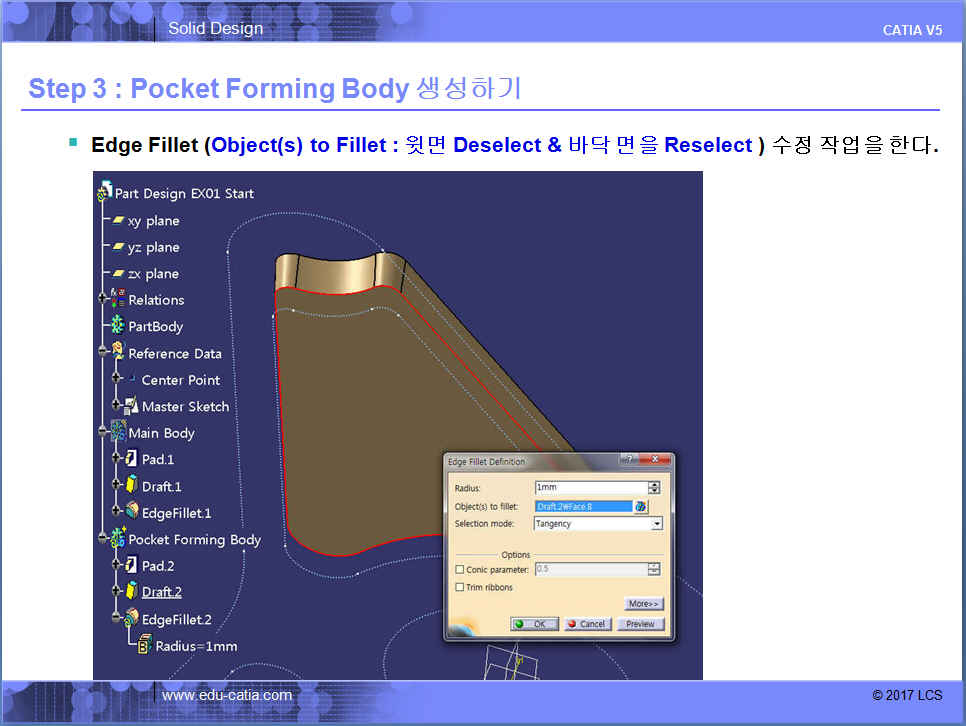This screenshot has height=726, width=966.
Task: Select the Draft.2 feature icon
Action: pyautogui.click(x=131, y=592)
